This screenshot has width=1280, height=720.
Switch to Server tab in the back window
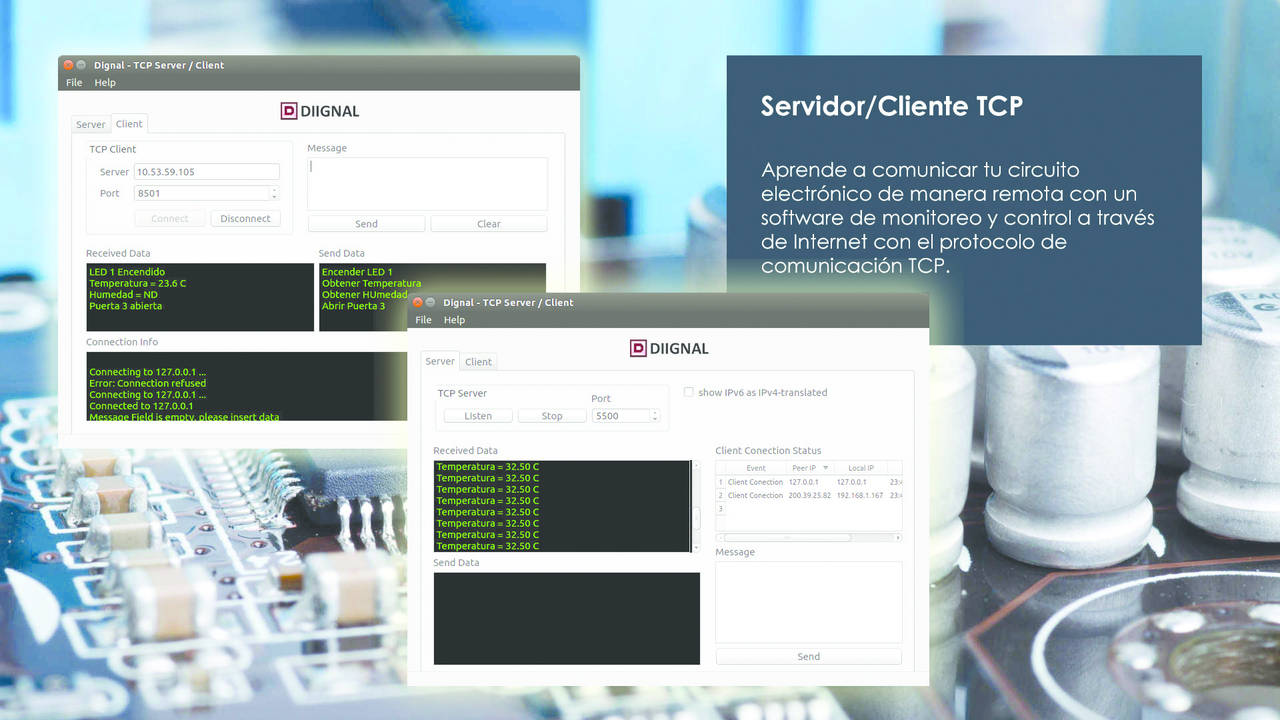pos(90,125)
